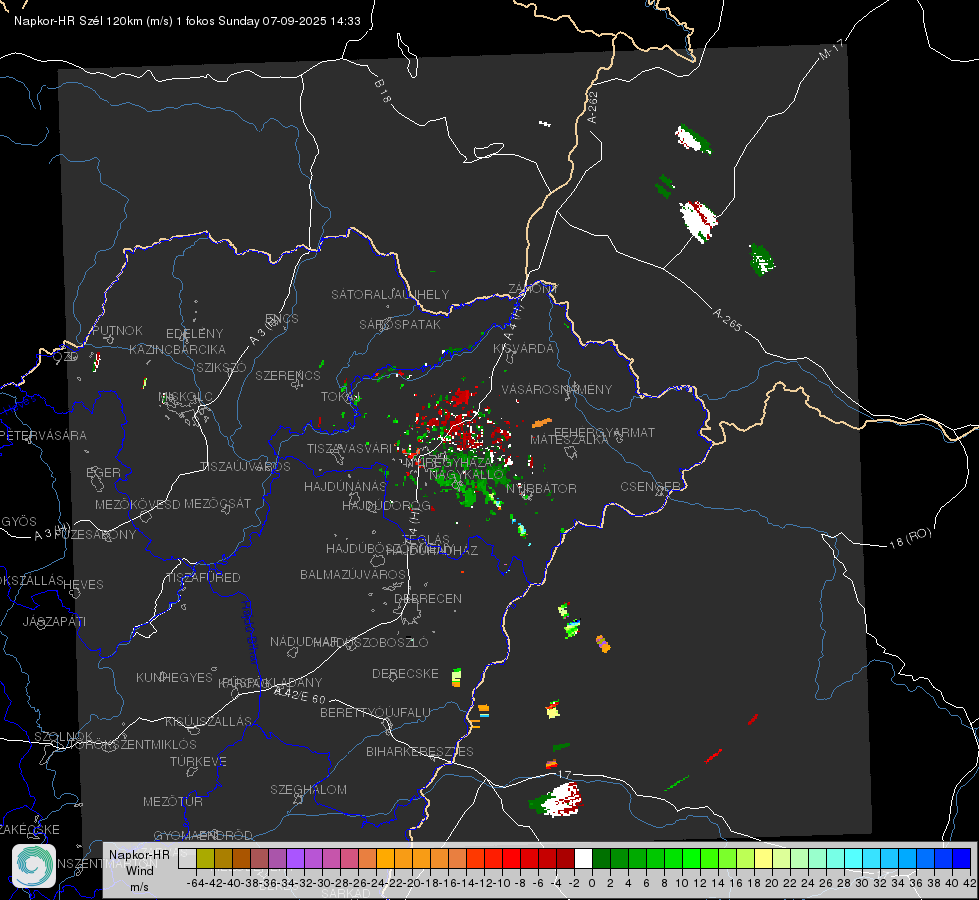This screenshot has width=979, height=900.
Task: Click the KUNHEGYES label
Action: click(174, 678)
